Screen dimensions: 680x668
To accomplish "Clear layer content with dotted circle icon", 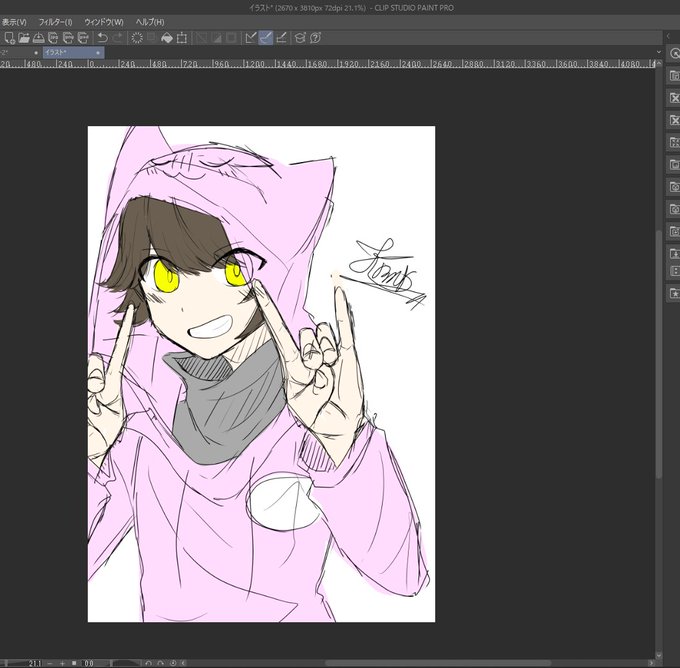I will pyautogui.click(x=137, y=38).
